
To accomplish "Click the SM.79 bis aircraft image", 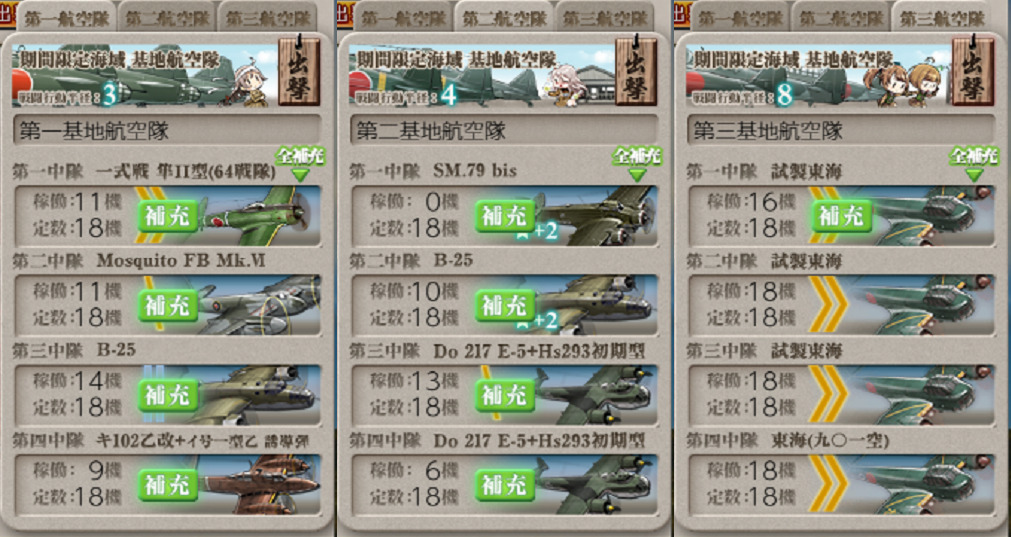I will [596, 215].
